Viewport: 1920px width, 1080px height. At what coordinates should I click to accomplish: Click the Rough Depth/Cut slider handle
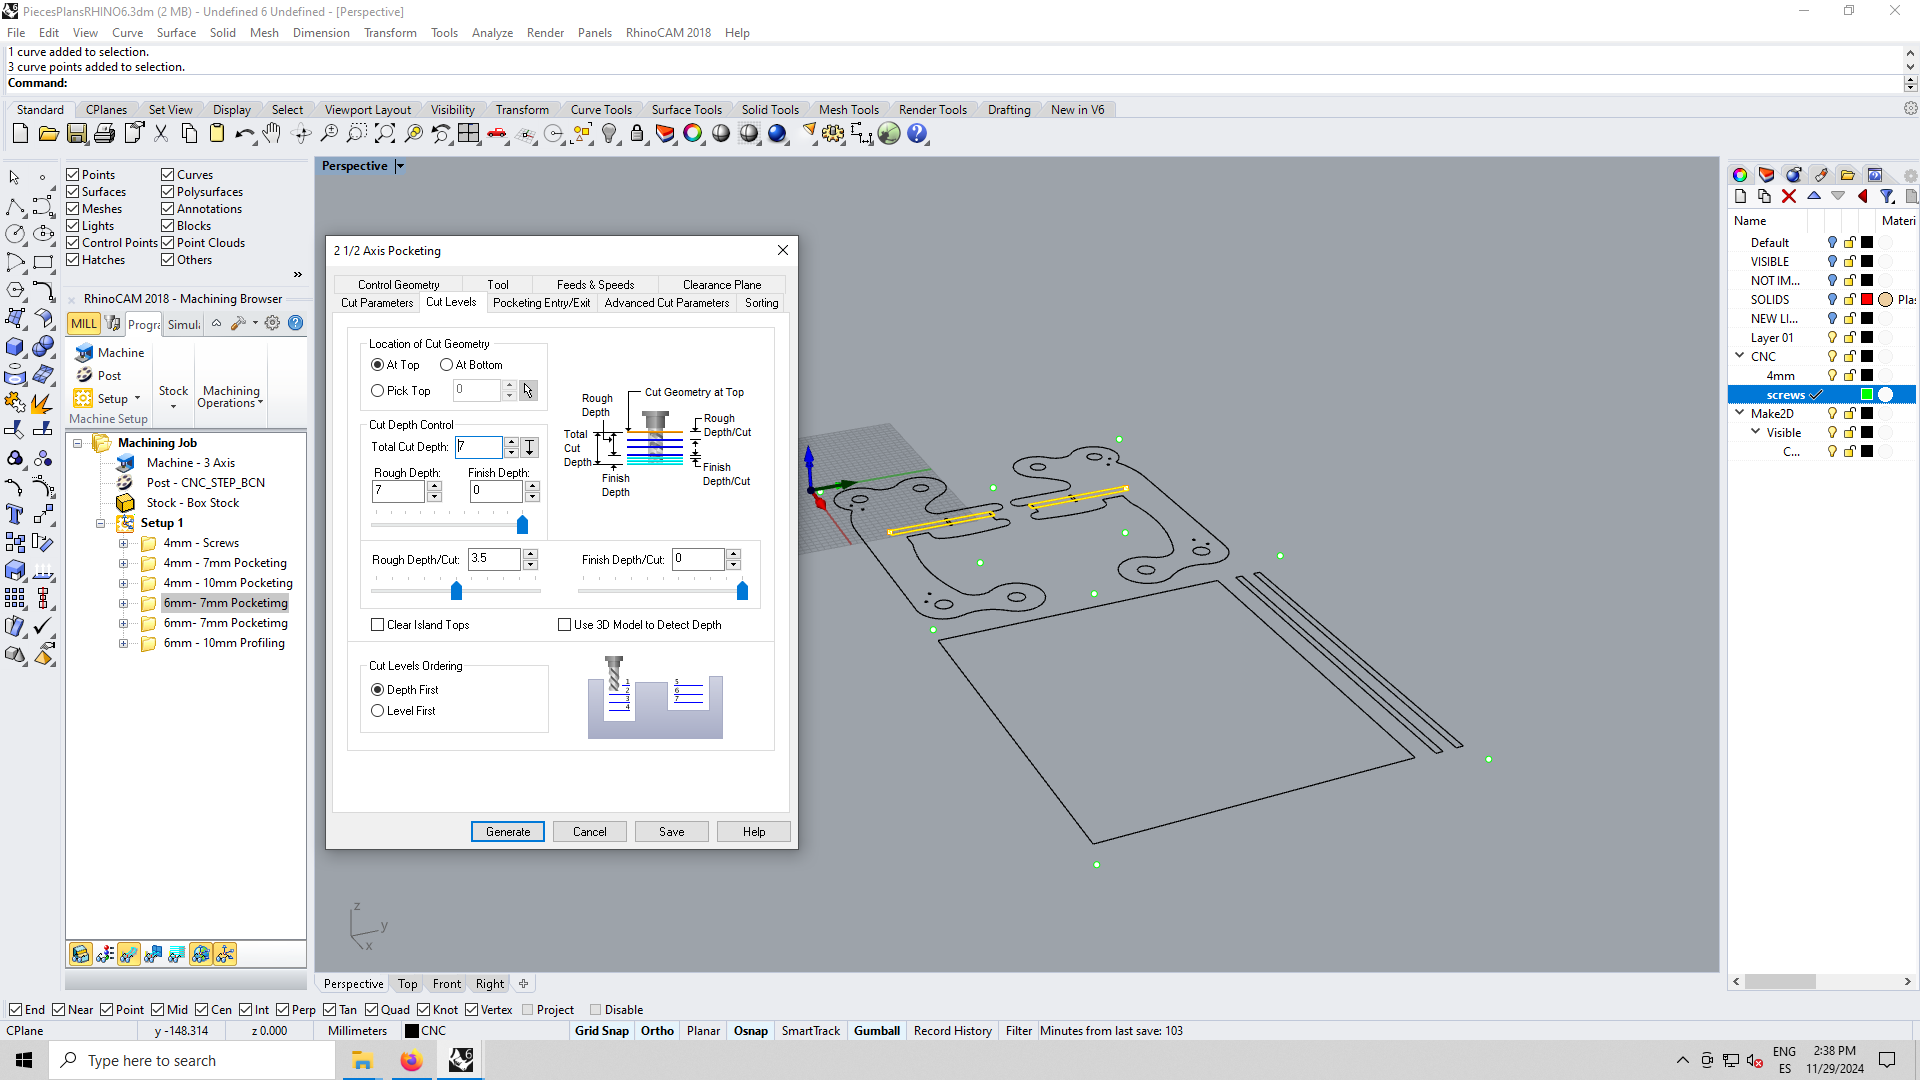(457, 591)
